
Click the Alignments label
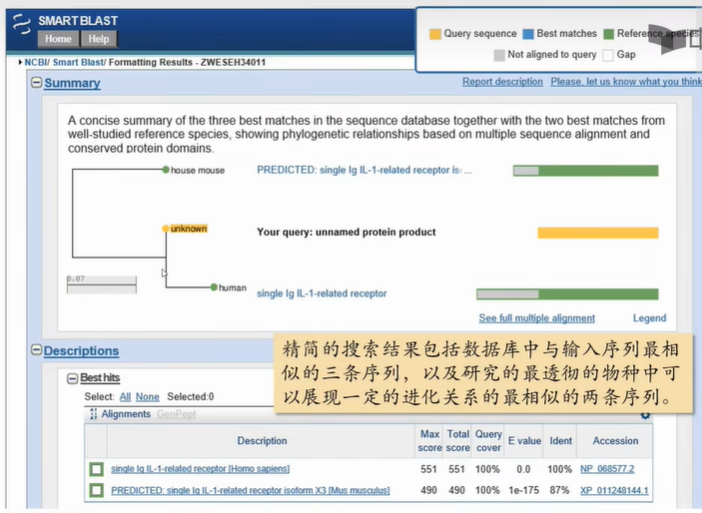[x=126, y=414]
